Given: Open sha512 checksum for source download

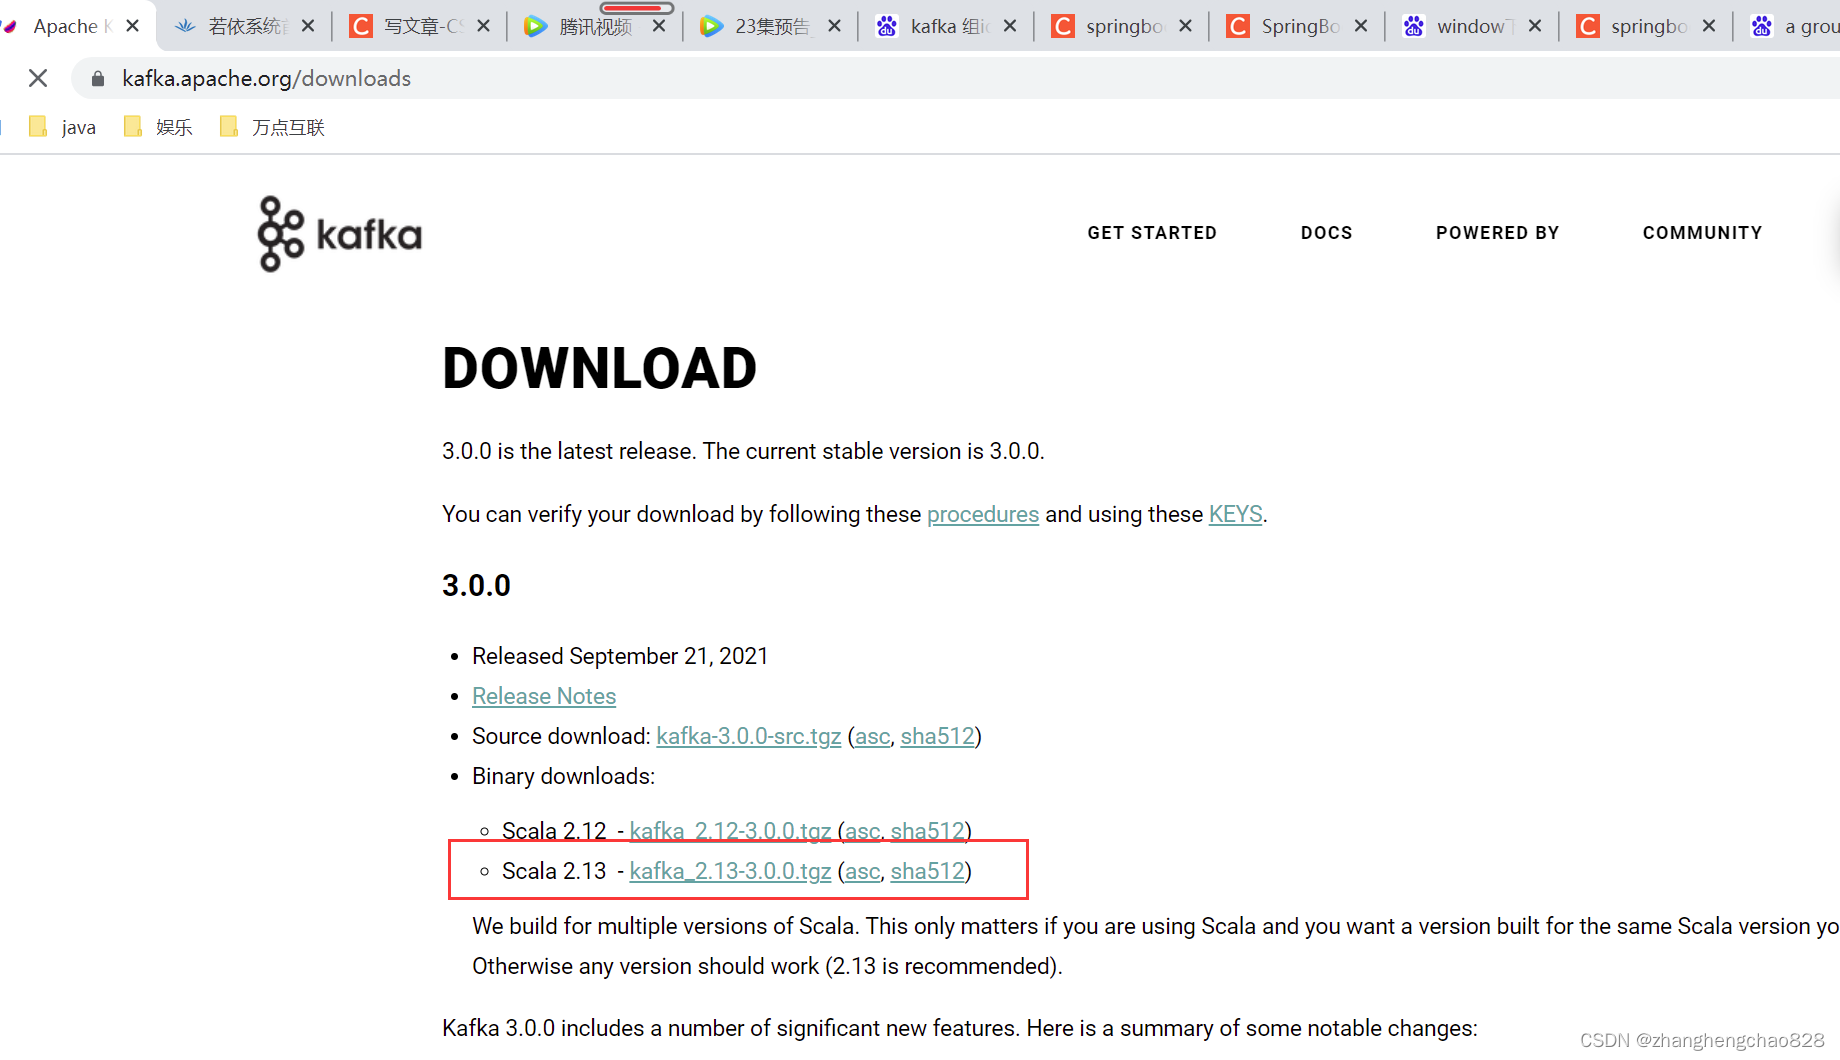Looking at the screenshot, I should [x=937, y=736].
